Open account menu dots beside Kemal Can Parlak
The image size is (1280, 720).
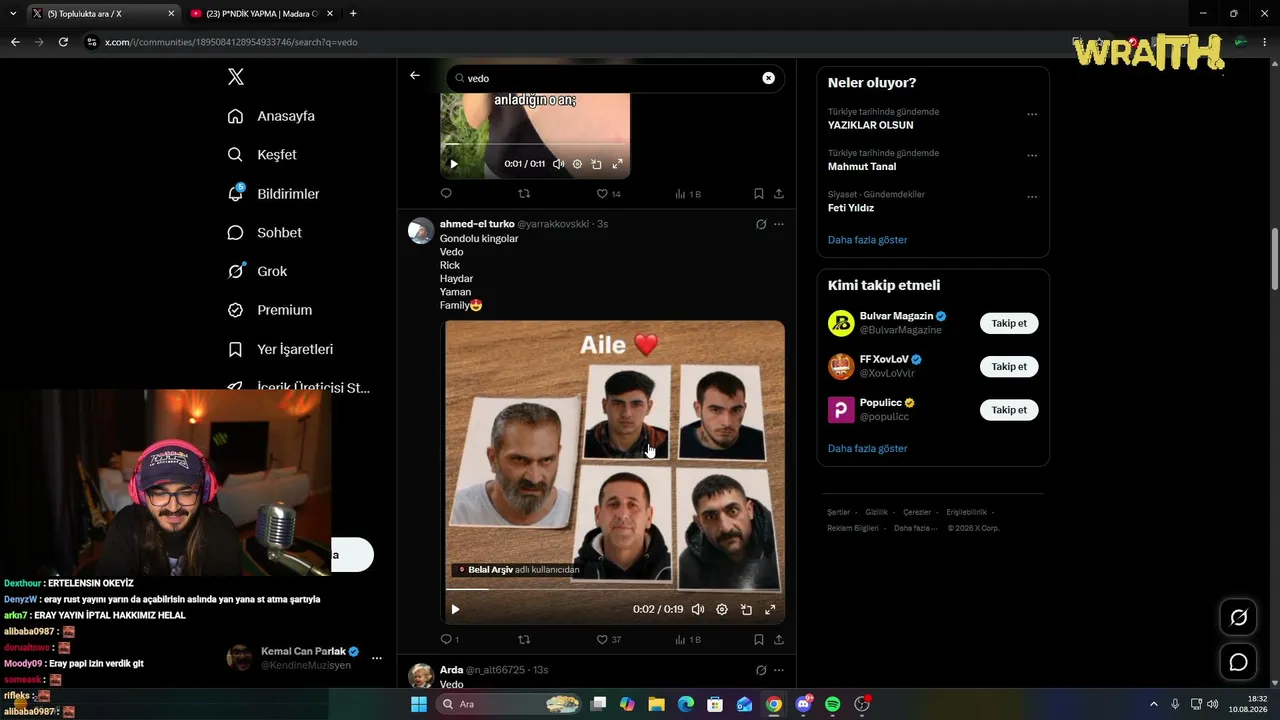click(x=377, y=658)
